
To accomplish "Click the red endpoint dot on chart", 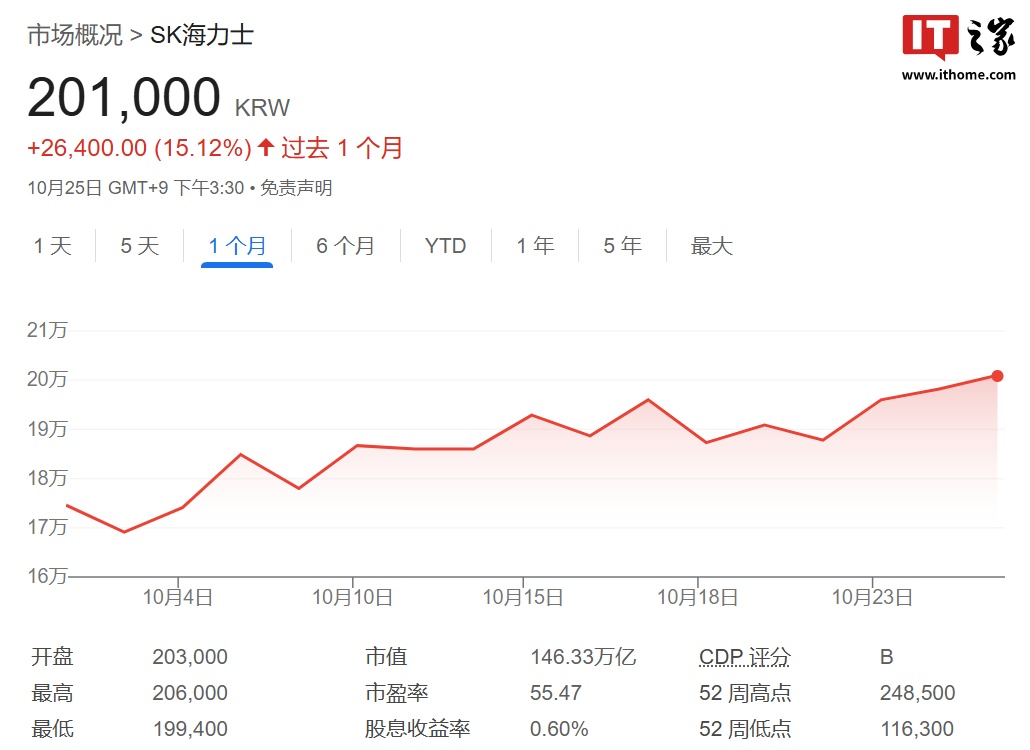I will [997, 376].
